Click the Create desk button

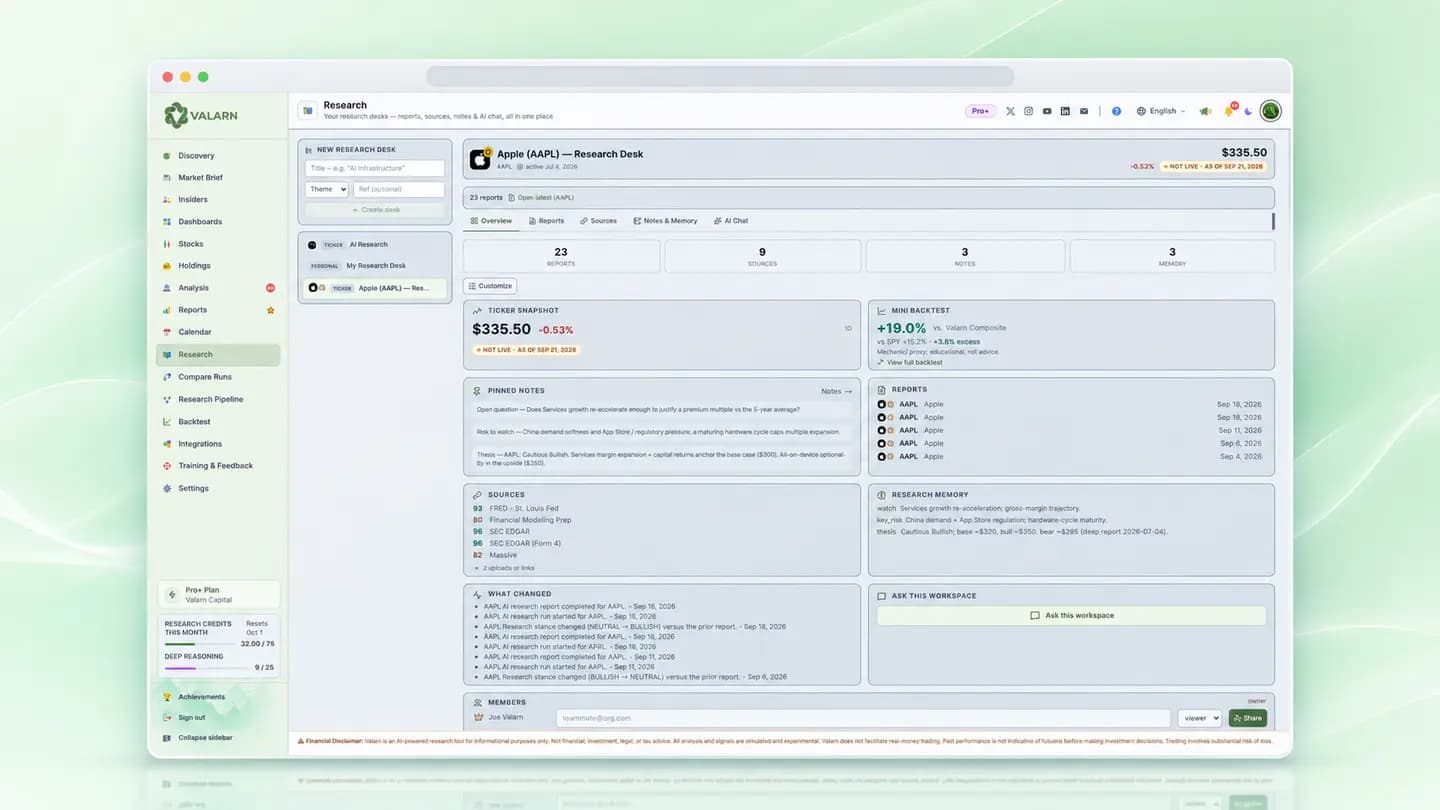click(375, 210)
